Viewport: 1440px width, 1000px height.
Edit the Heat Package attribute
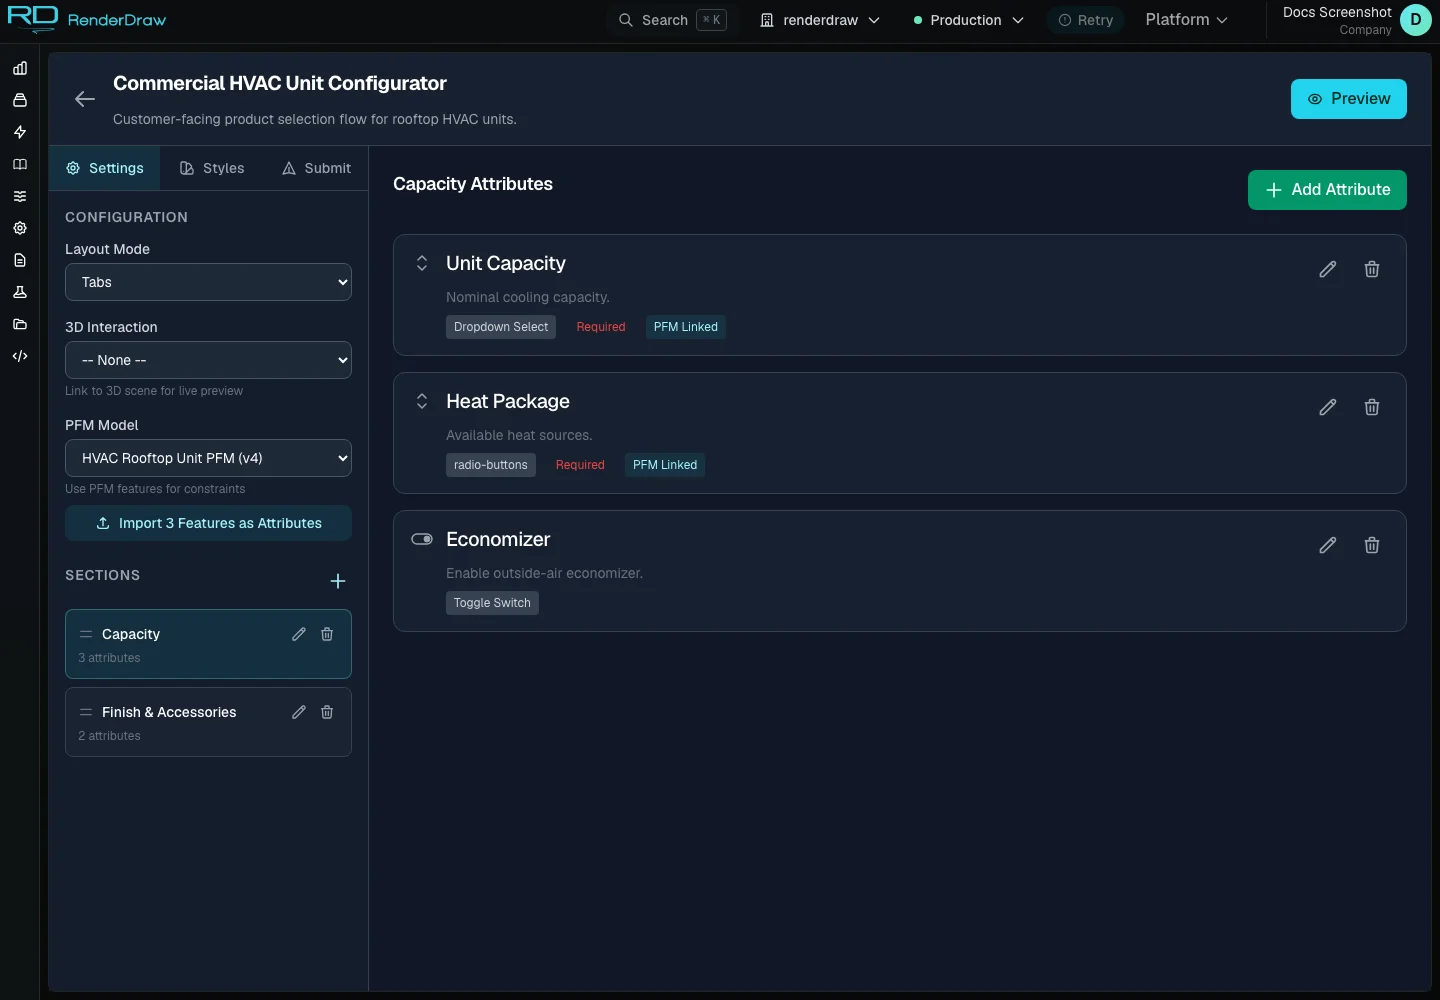pos(1328,407)
